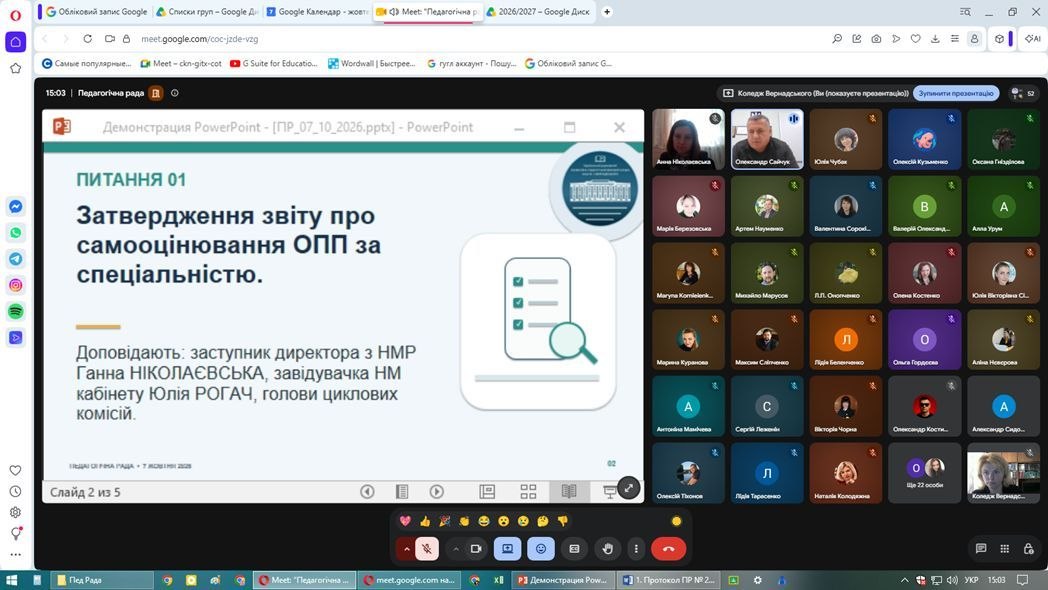Image resolution: width=1048 pixels, height=590 pixels.
Task: Click the Opera snapshot camera icon
Action: click(x=876, y=39)
